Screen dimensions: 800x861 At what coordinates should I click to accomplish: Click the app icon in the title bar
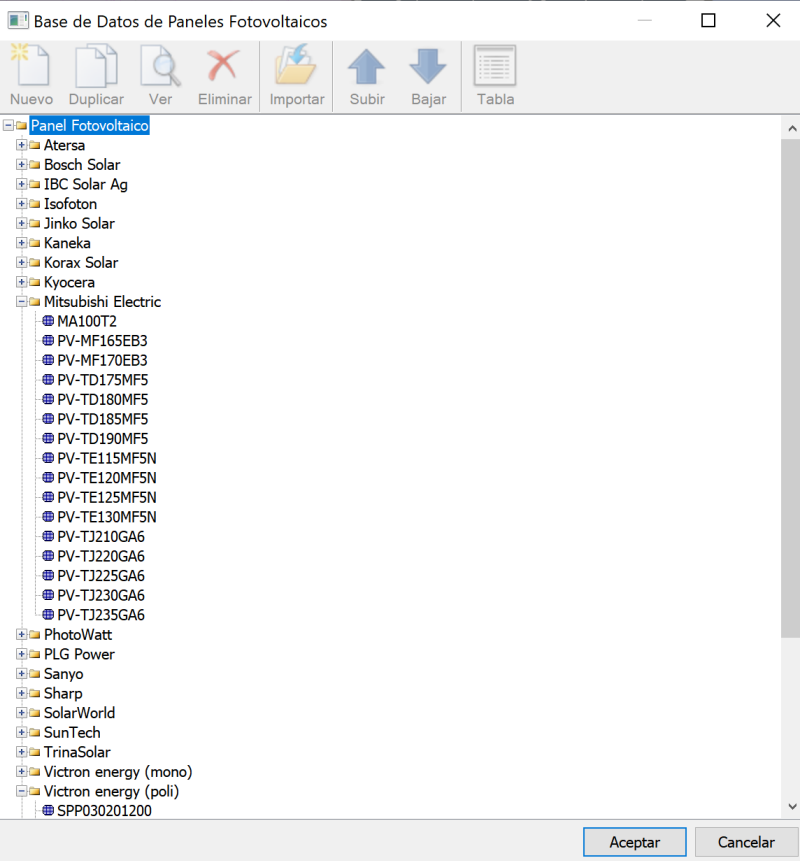[18, 21]
